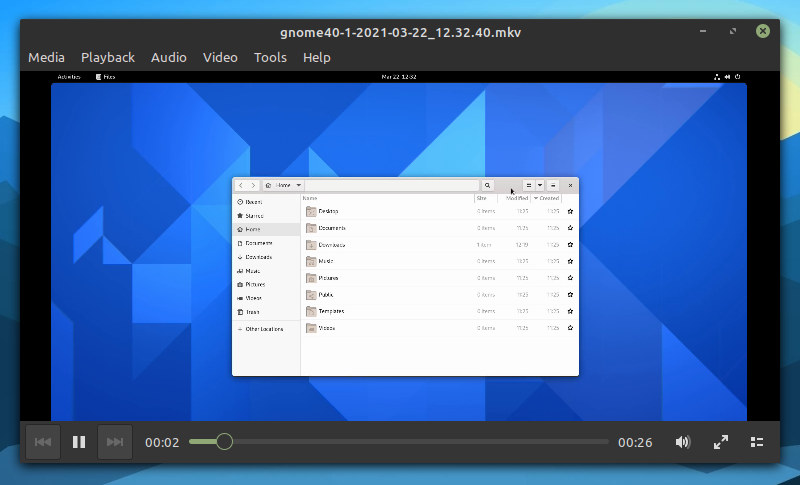This screenshot has width=800, height=485.
Task: Click the Name column header in recorded Files
Action: point(388,198)
